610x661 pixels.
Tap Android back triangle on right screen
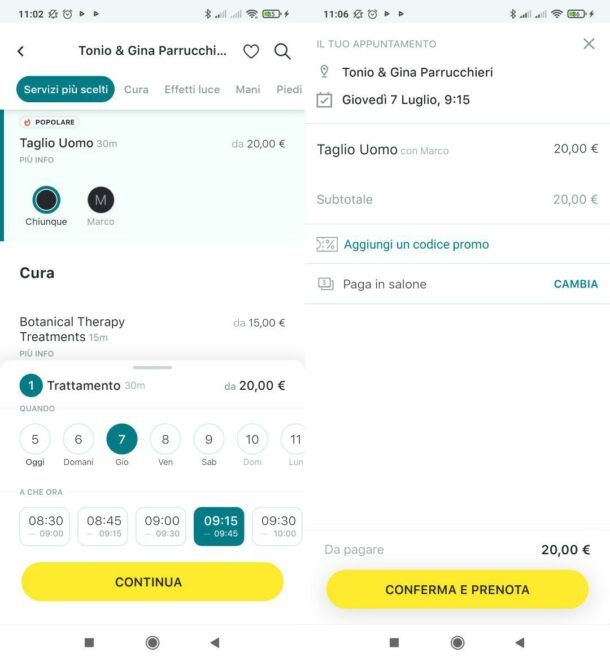[520, 642]
